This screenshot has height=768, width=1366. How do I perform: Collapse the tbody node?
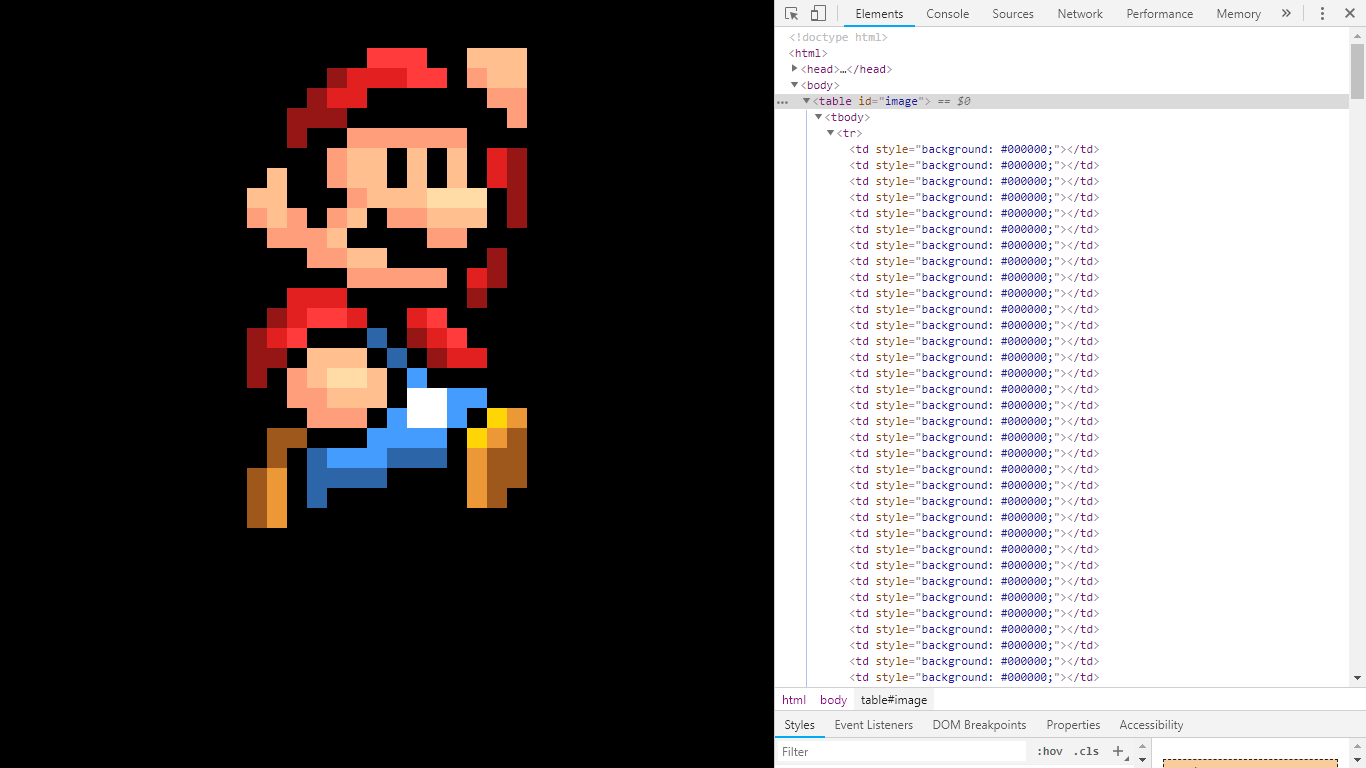819,117
